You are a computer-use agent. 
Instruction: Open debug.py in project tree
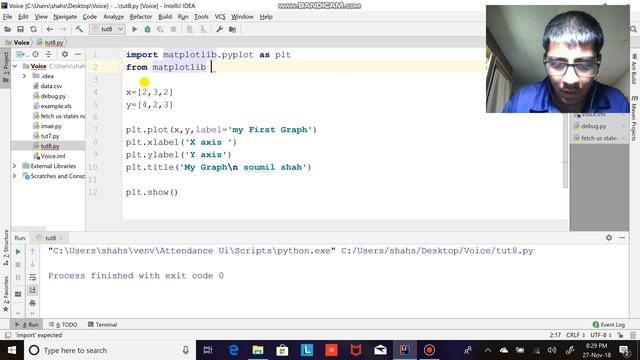click(53, 96)
